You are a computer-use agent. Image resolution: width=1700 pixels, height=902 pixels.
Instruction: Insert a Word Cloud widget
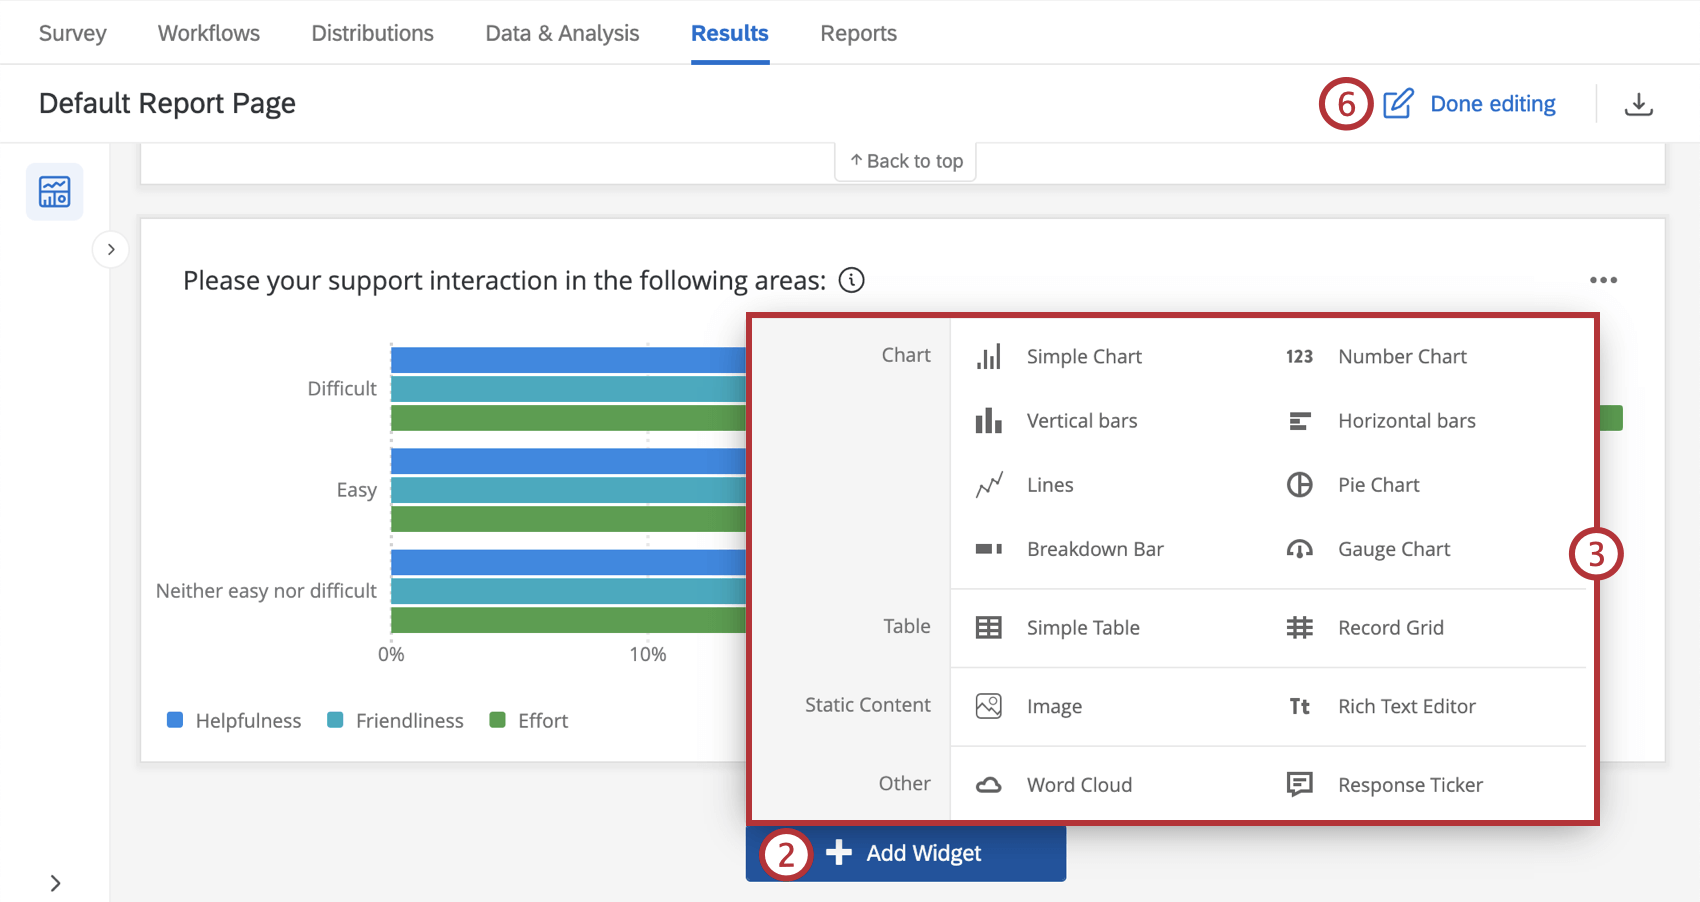(1079, 784)
